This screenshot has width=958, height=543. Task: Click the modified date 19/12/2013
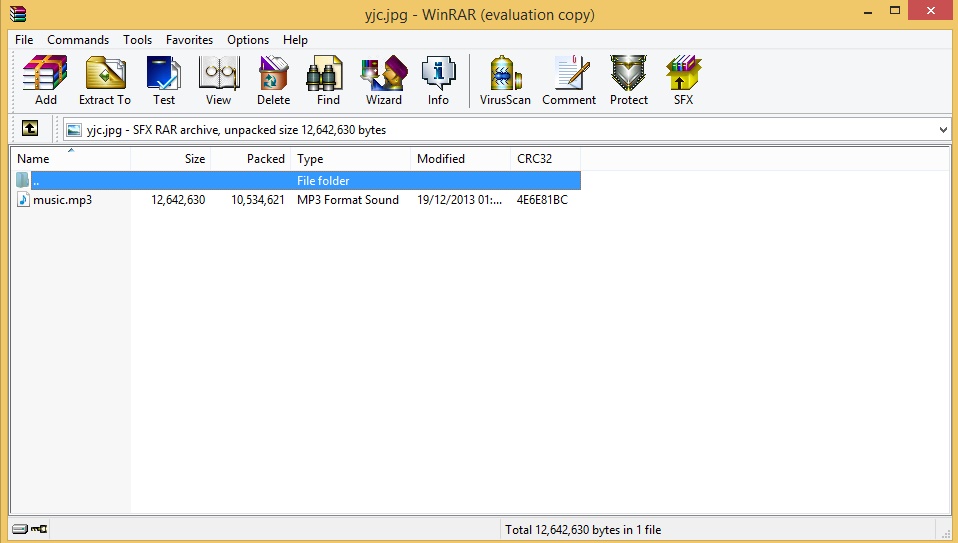coord(459,200)
